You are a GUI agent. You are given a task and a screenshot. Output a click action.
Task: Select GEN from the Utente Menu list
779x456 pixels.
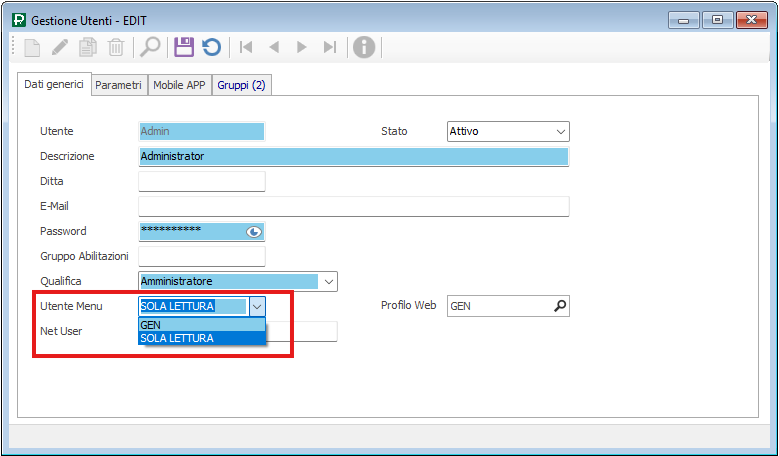[x=201, y=325]
